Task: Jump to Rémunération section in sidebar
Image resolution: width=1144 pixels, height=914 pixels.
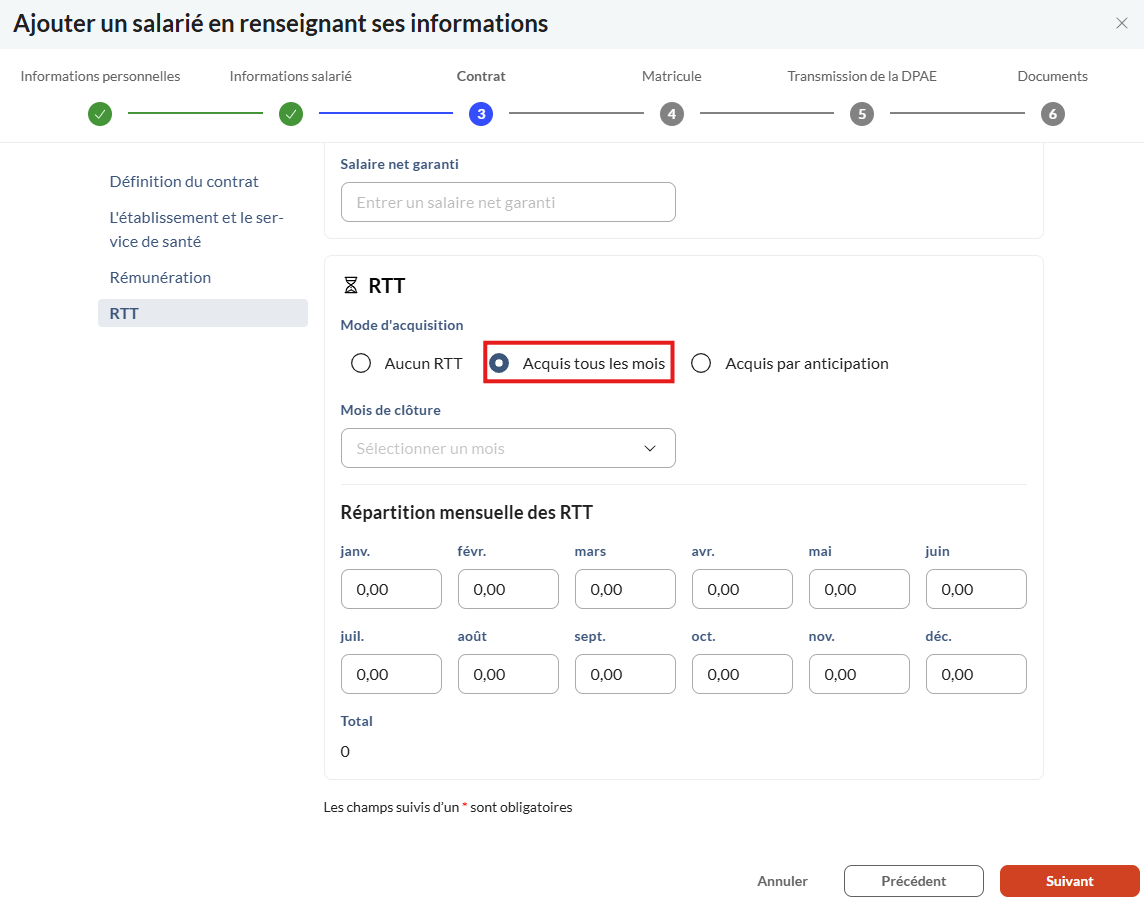Action: tap(160, 278)
